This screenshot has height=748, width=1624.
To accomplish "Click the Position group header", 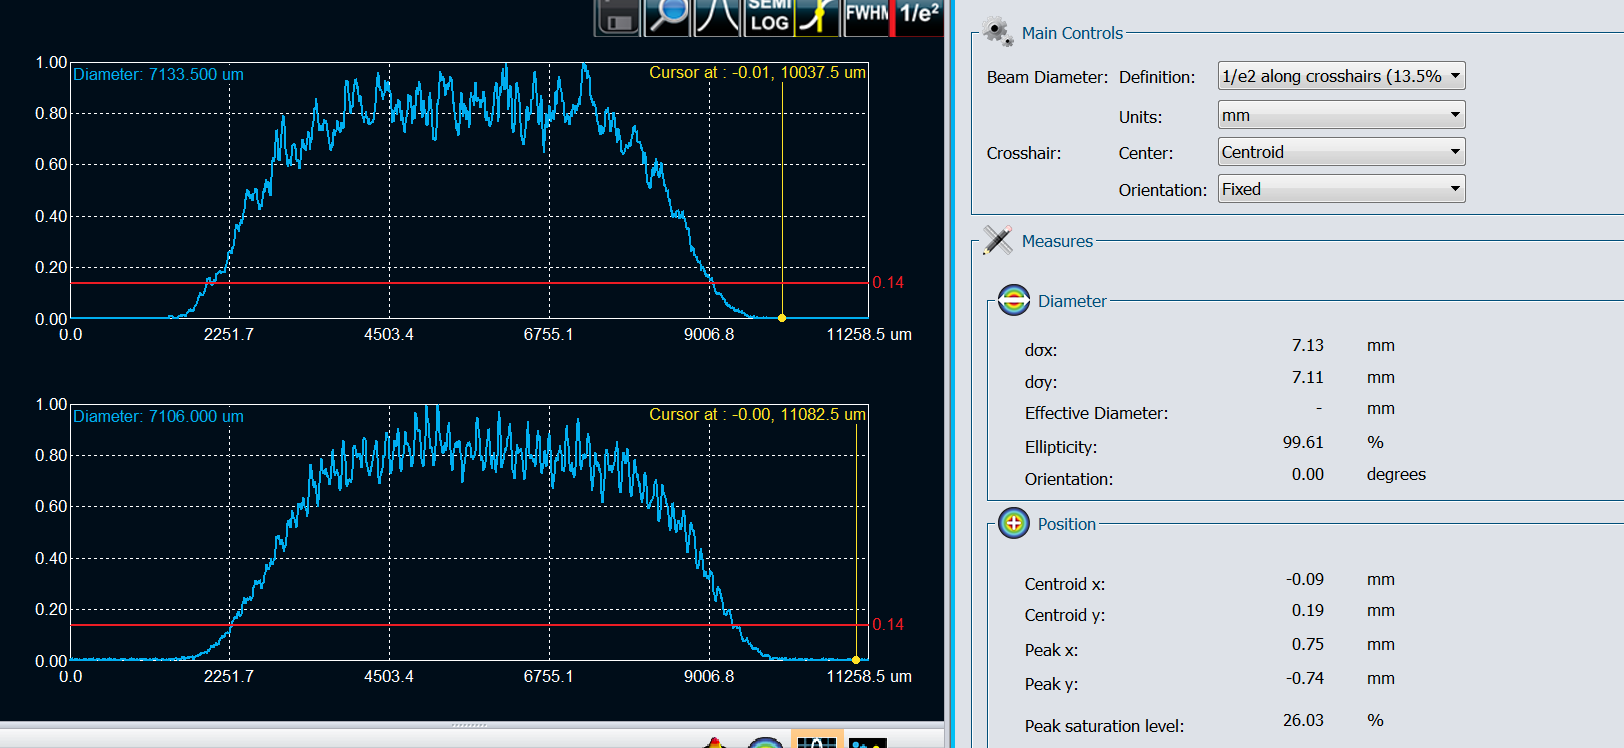I will click(1066, 524).
